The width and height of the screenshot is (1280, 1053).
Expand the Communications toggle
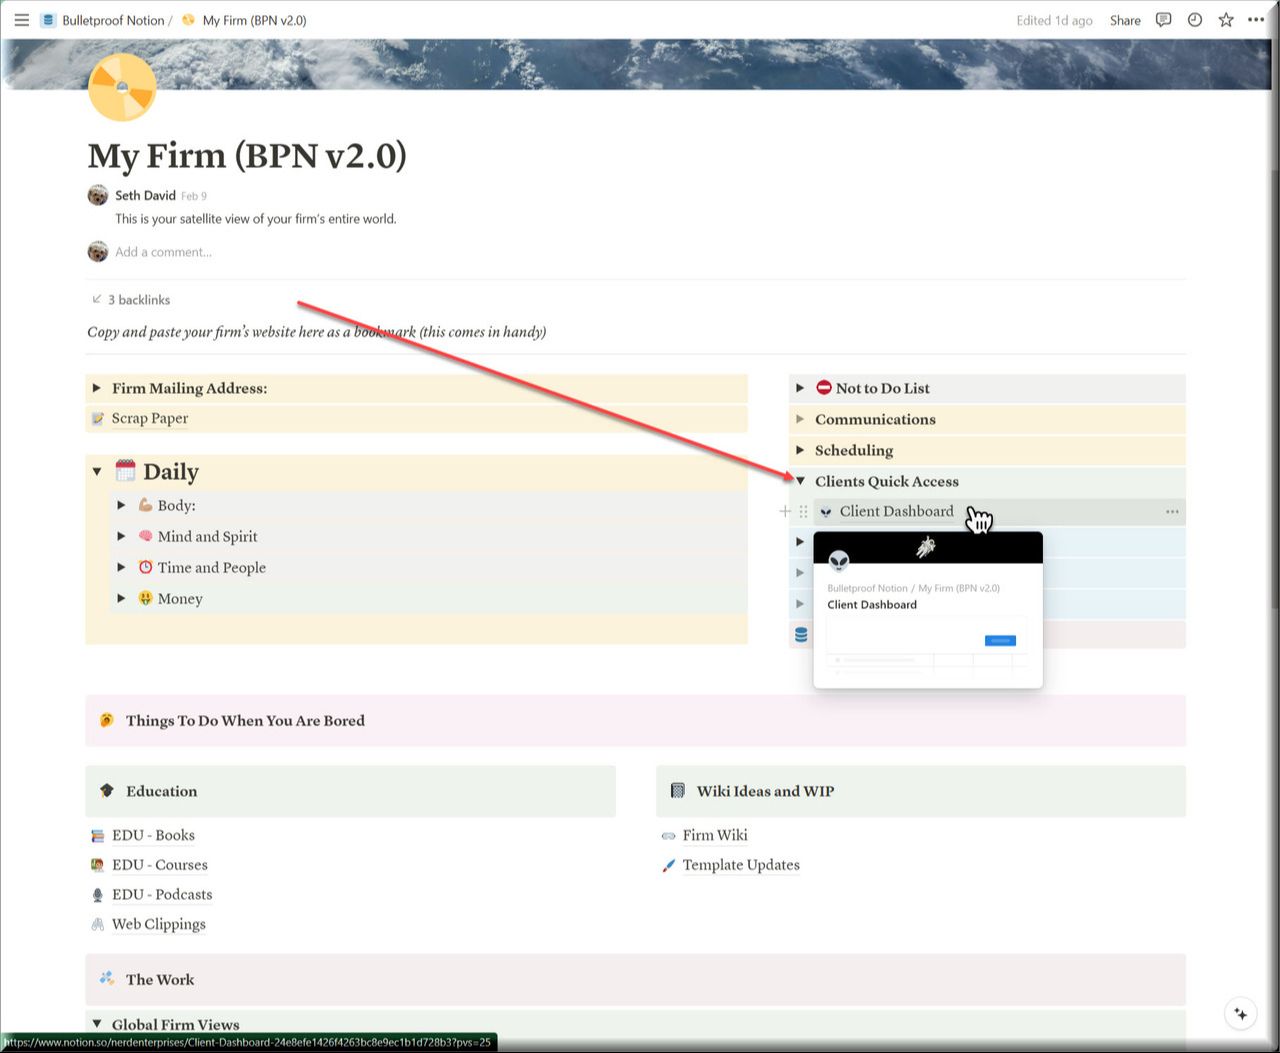click(800, 419)
